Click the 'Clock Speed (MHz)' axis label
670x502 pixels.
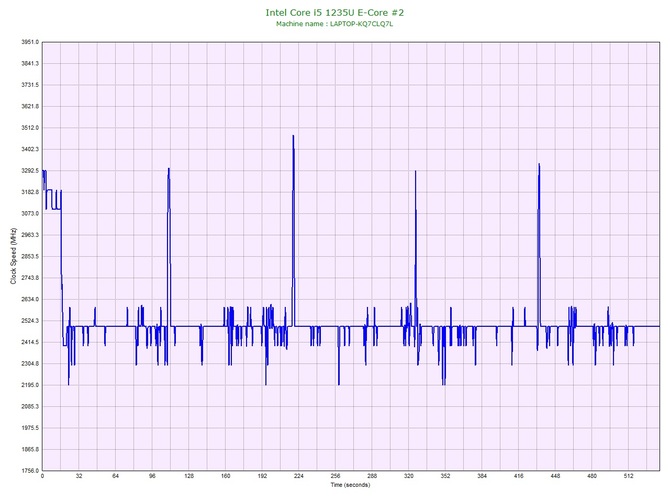13,256
